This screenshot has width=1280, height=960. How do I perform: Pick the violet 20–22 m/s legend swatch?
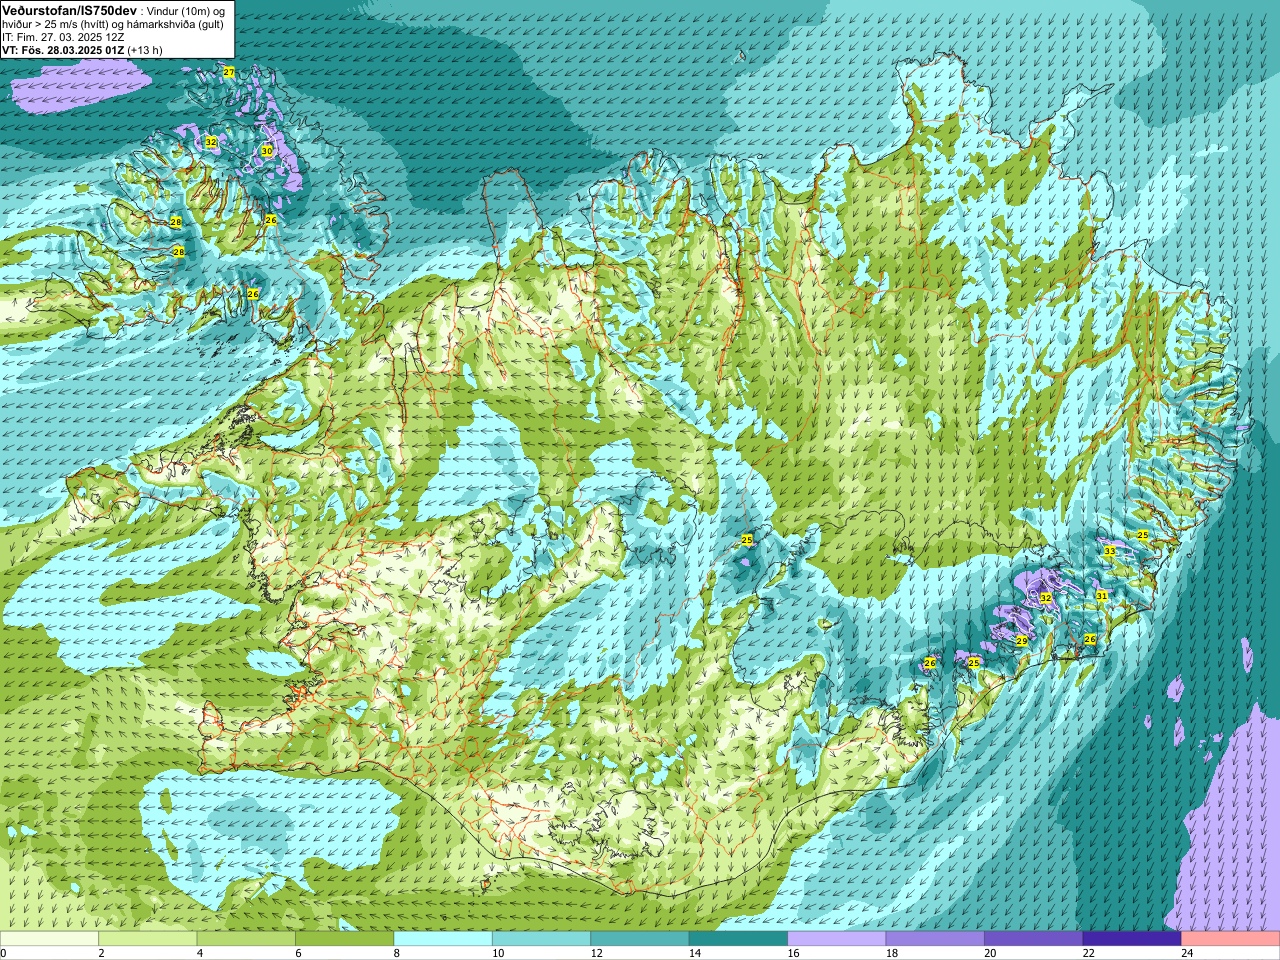[1034, 939]
